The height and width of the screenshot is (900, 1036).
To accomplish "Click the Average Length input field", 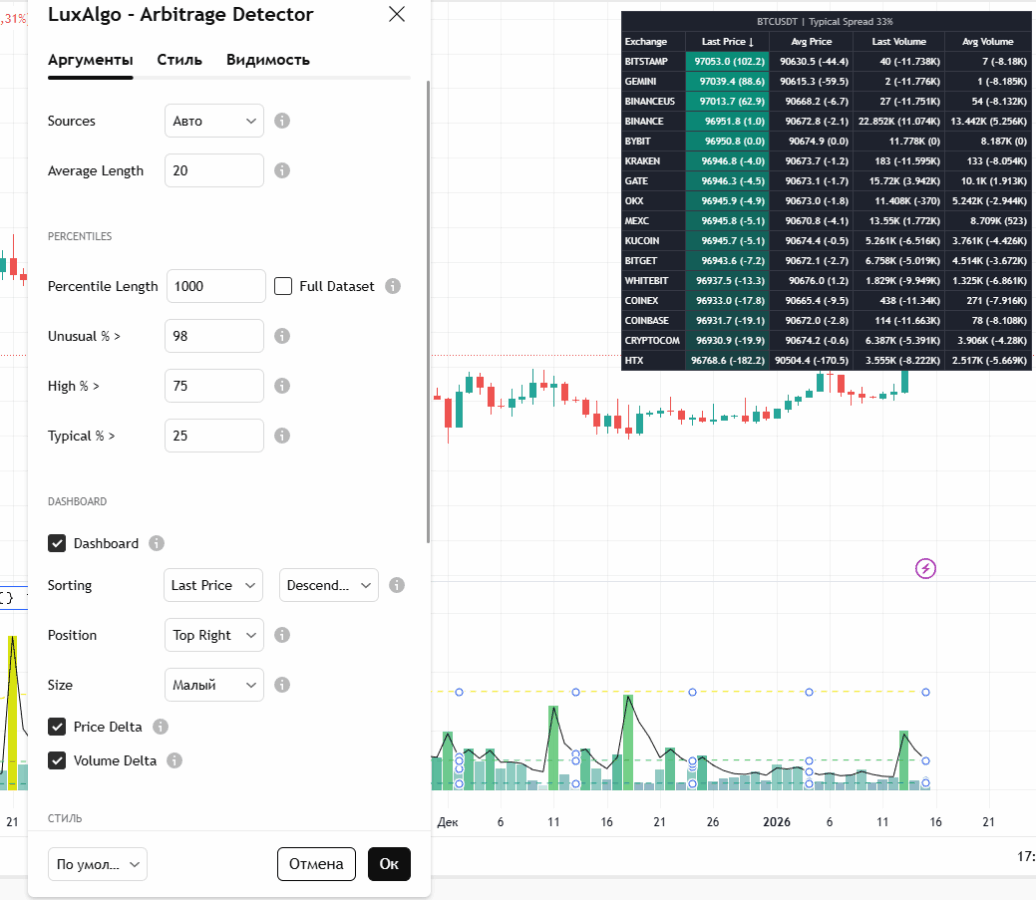I will [214, 170].
